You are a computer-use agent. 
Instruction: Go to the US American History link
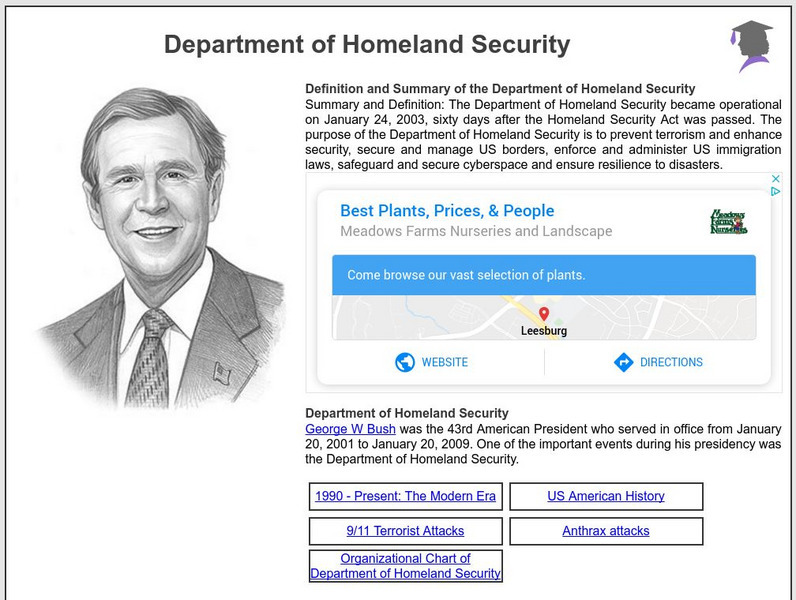point(606,496)
